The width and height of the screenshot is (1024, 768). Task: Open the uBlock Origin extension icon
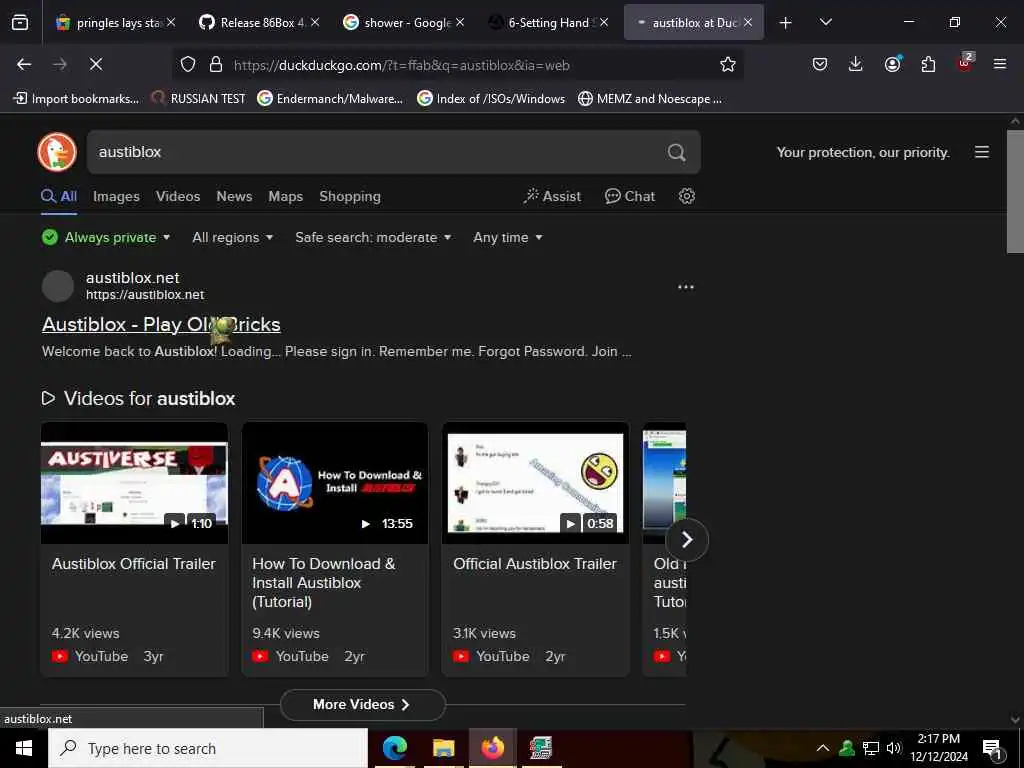(965, 63)
